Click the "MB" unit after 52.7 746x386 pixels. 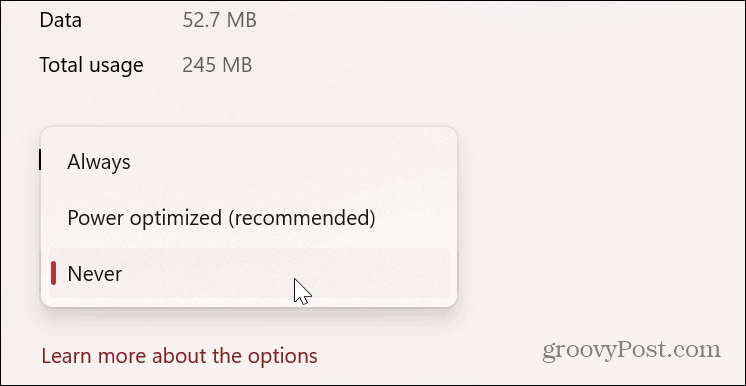241,20
